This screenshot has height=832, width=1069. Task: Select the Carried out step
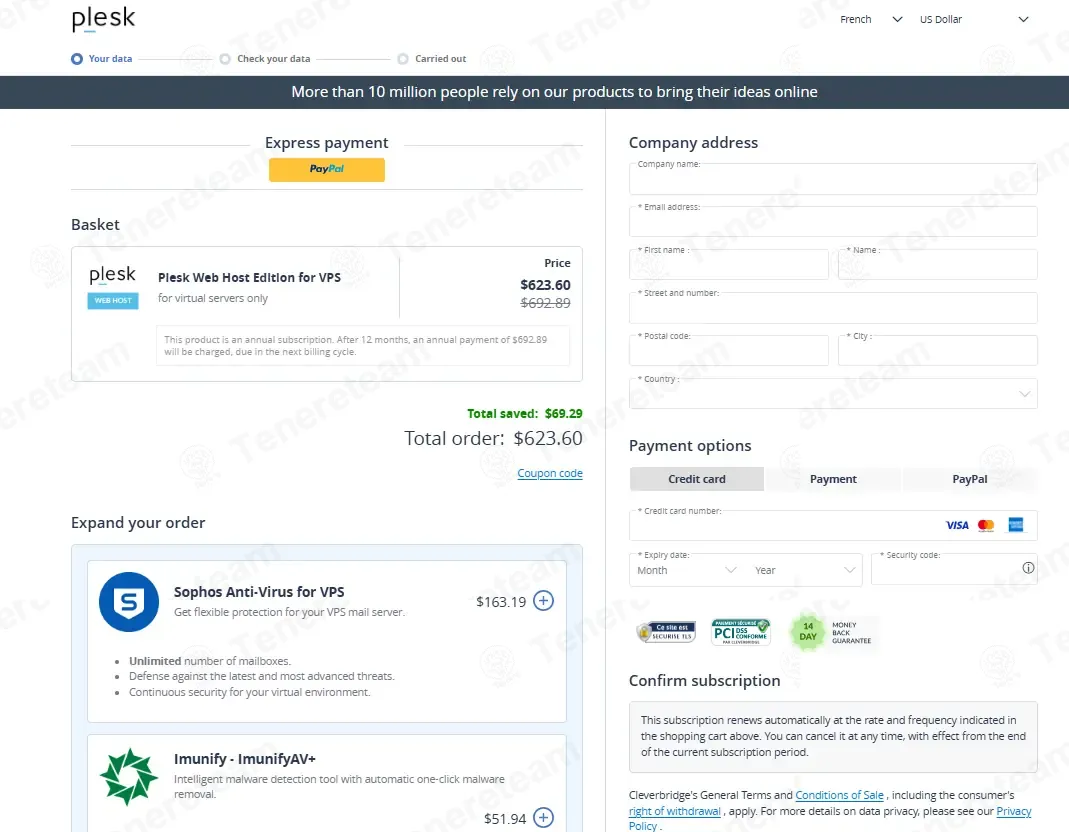click(x=432, y=59)
